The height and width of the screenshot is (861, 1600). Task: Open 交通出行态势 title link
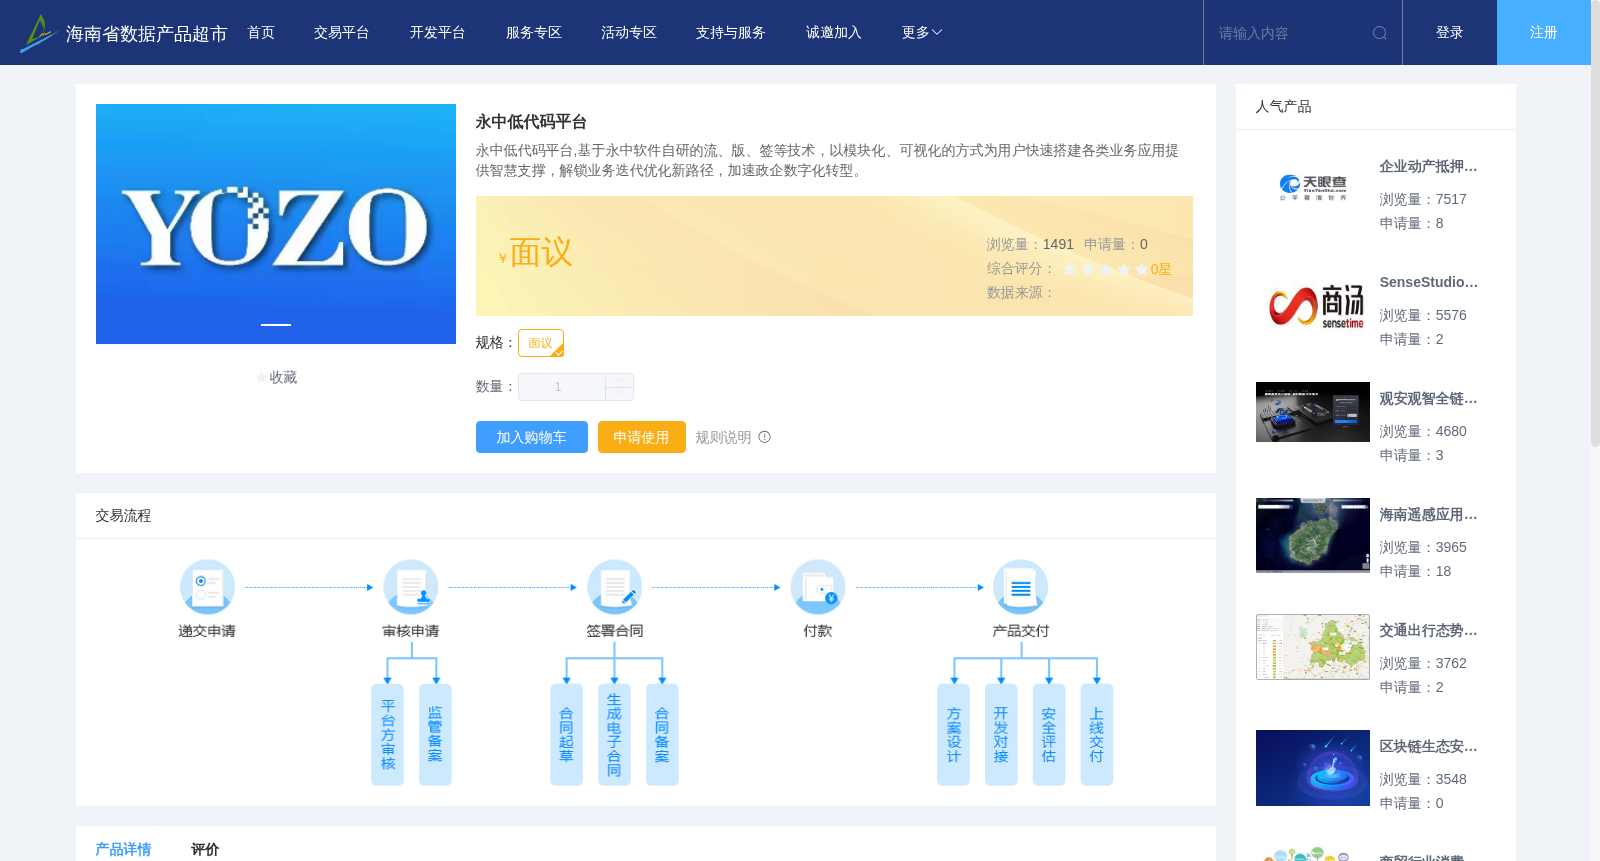tap(1428, 631)
